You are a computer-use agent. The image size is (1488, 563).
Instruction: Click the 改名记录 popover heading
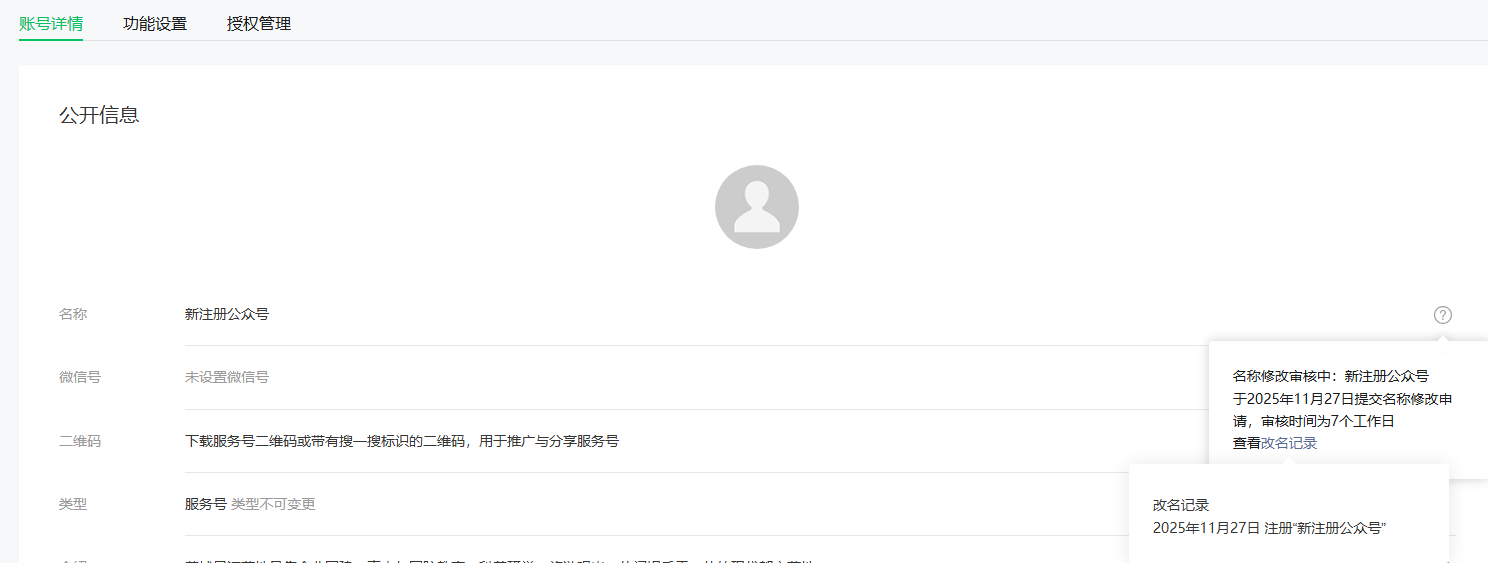pos(1181,506)
